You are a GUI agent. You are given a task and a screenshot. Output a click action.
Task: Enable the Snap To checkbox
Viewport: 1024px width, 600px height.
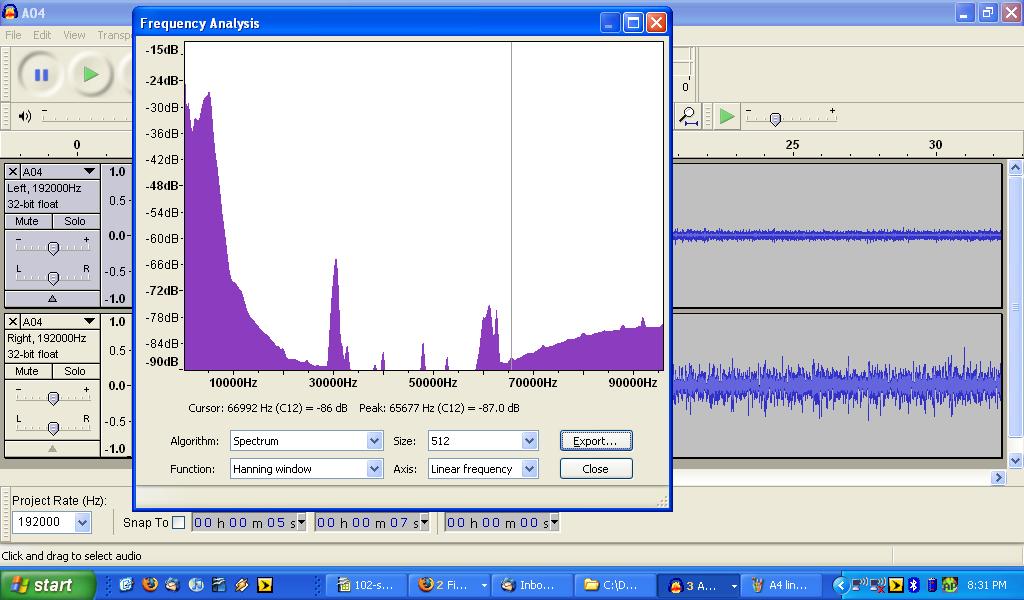point(178,522)
